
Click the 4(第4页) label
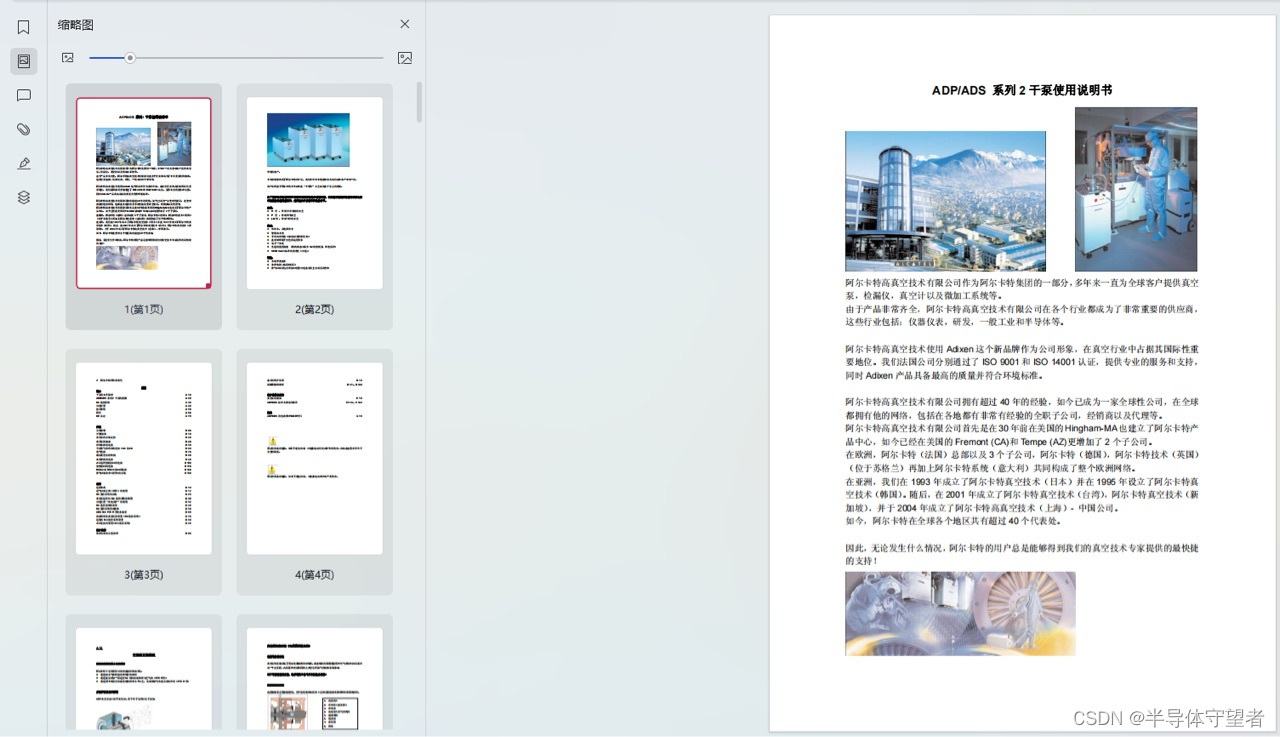(315, 575)
